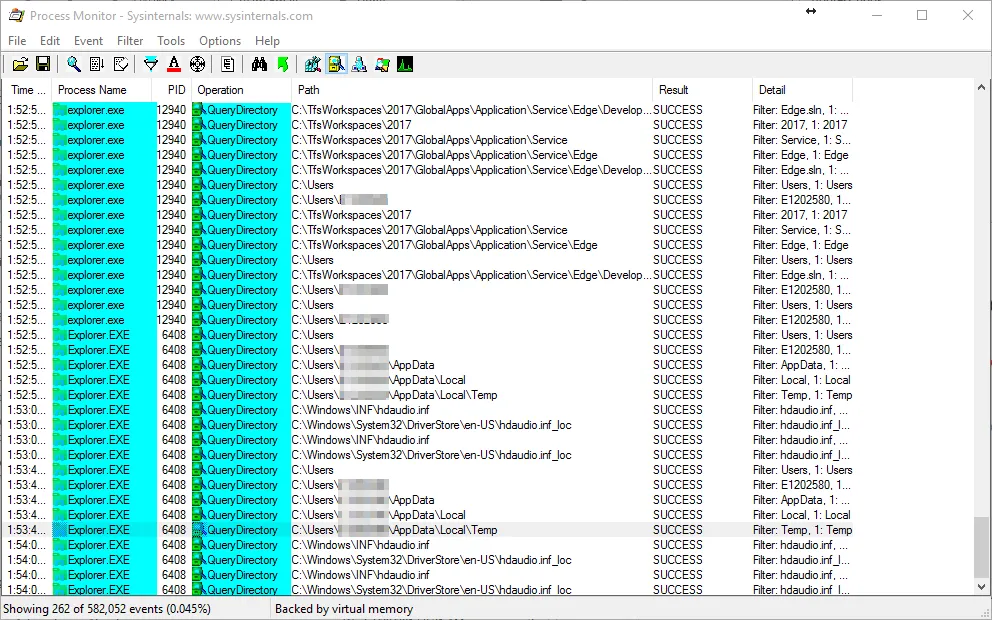The image size is (992, 620).
Task: Click the Detail column header
Action: click(802, 90)
